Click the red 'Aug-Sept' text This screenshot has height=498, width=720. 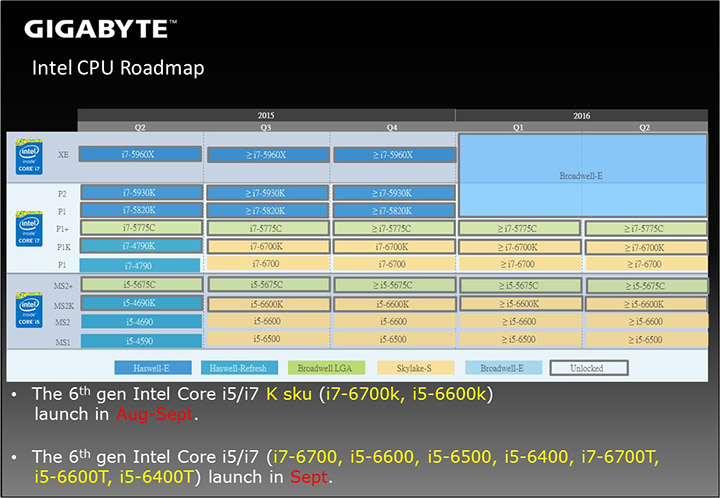click(155, 414)
